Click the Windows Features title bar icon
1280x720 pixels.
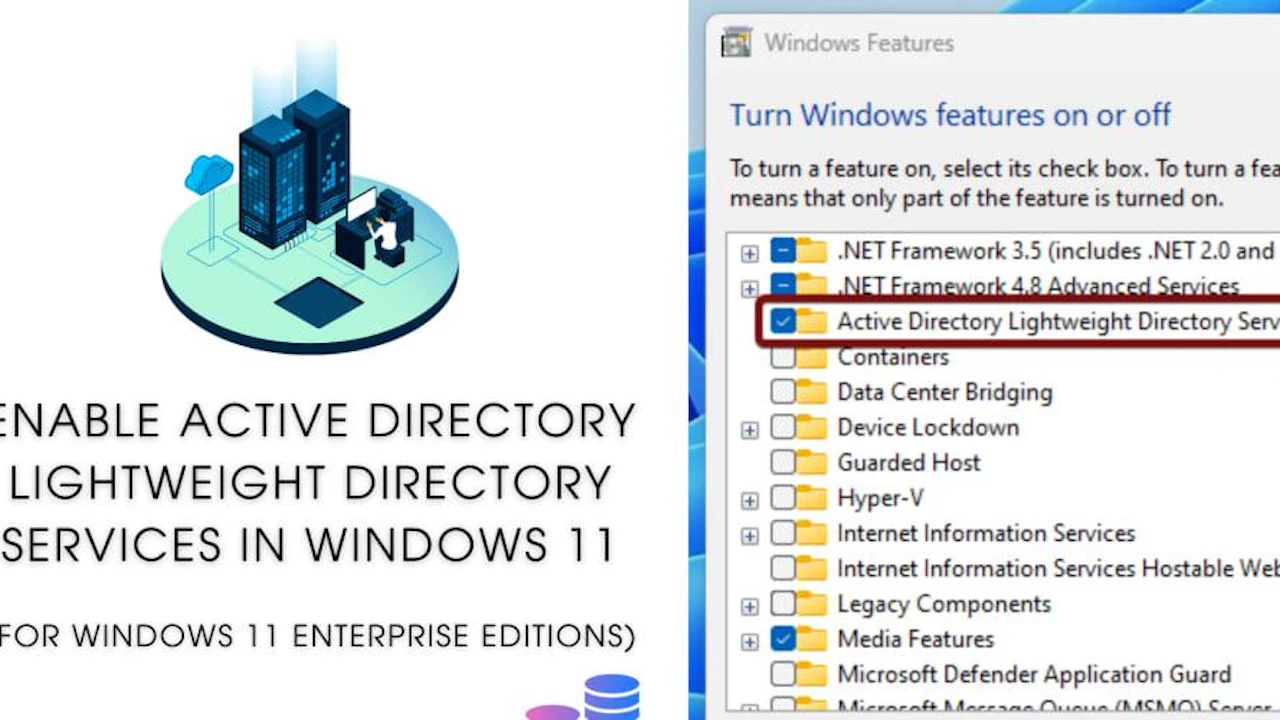(736, 42)
